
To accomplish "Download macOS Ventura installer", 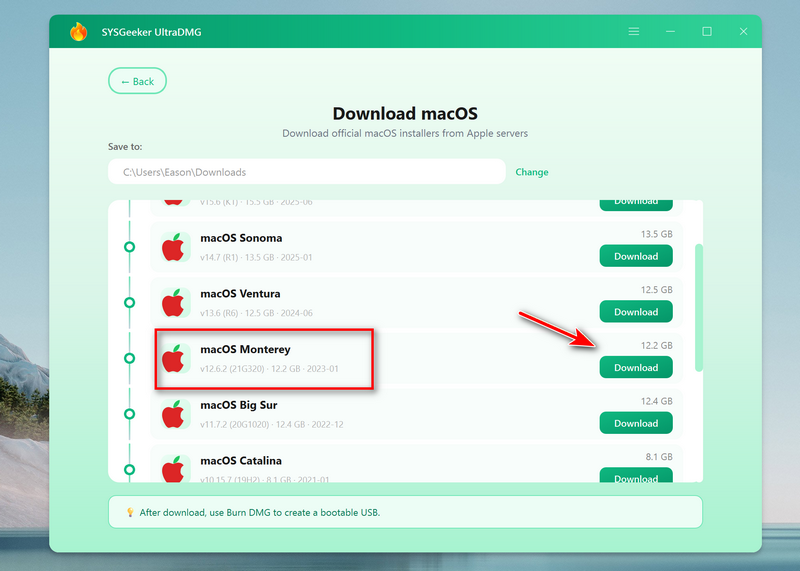I will (636, 312).
